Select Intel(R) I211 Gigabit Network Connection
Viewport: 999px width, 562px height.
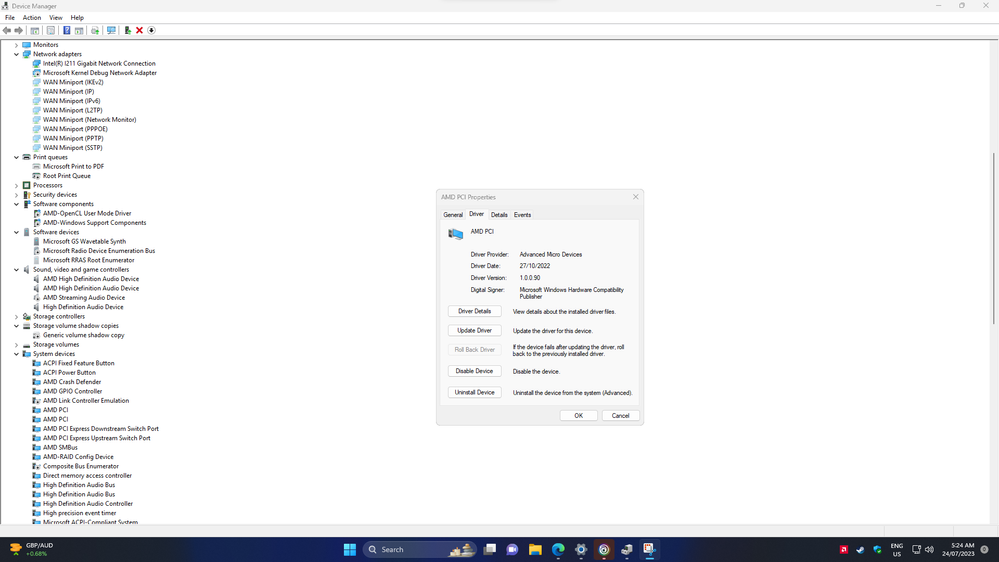click(x=99, y=64)
